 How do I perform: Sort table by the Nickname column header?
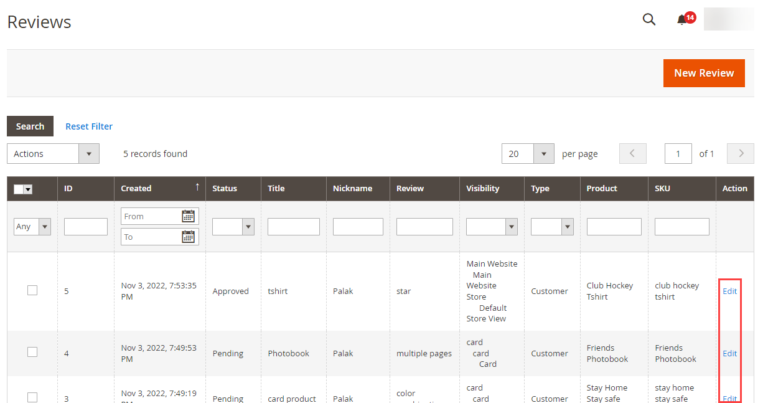tap(352, 188)
